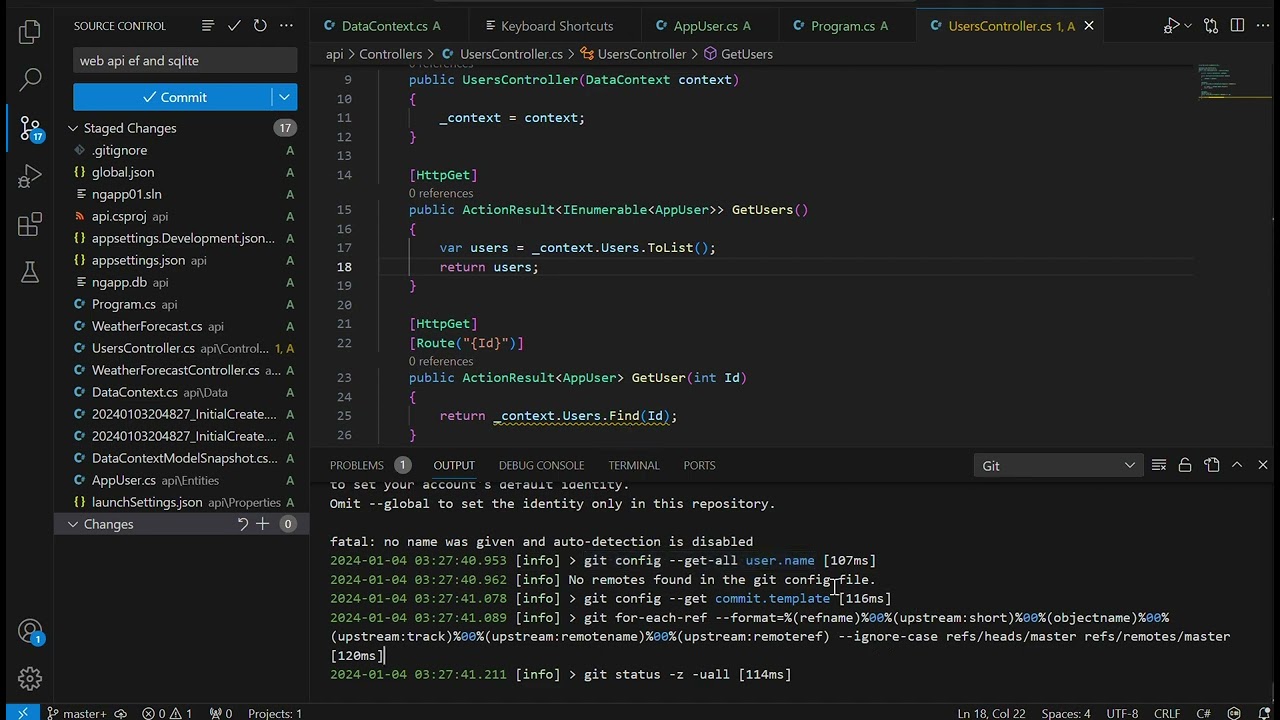Open the Terminal panel tab
This screenshot has height=720, width=1280.
tap(634, 465)
